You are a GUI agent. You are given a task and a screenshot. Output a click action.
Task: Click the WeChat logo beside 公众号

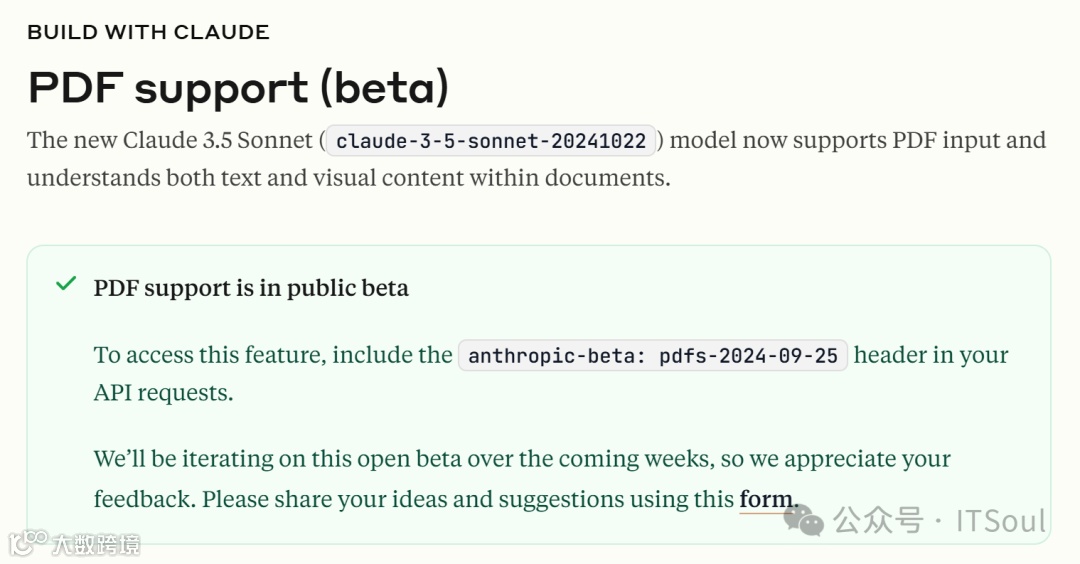point(804,519)
